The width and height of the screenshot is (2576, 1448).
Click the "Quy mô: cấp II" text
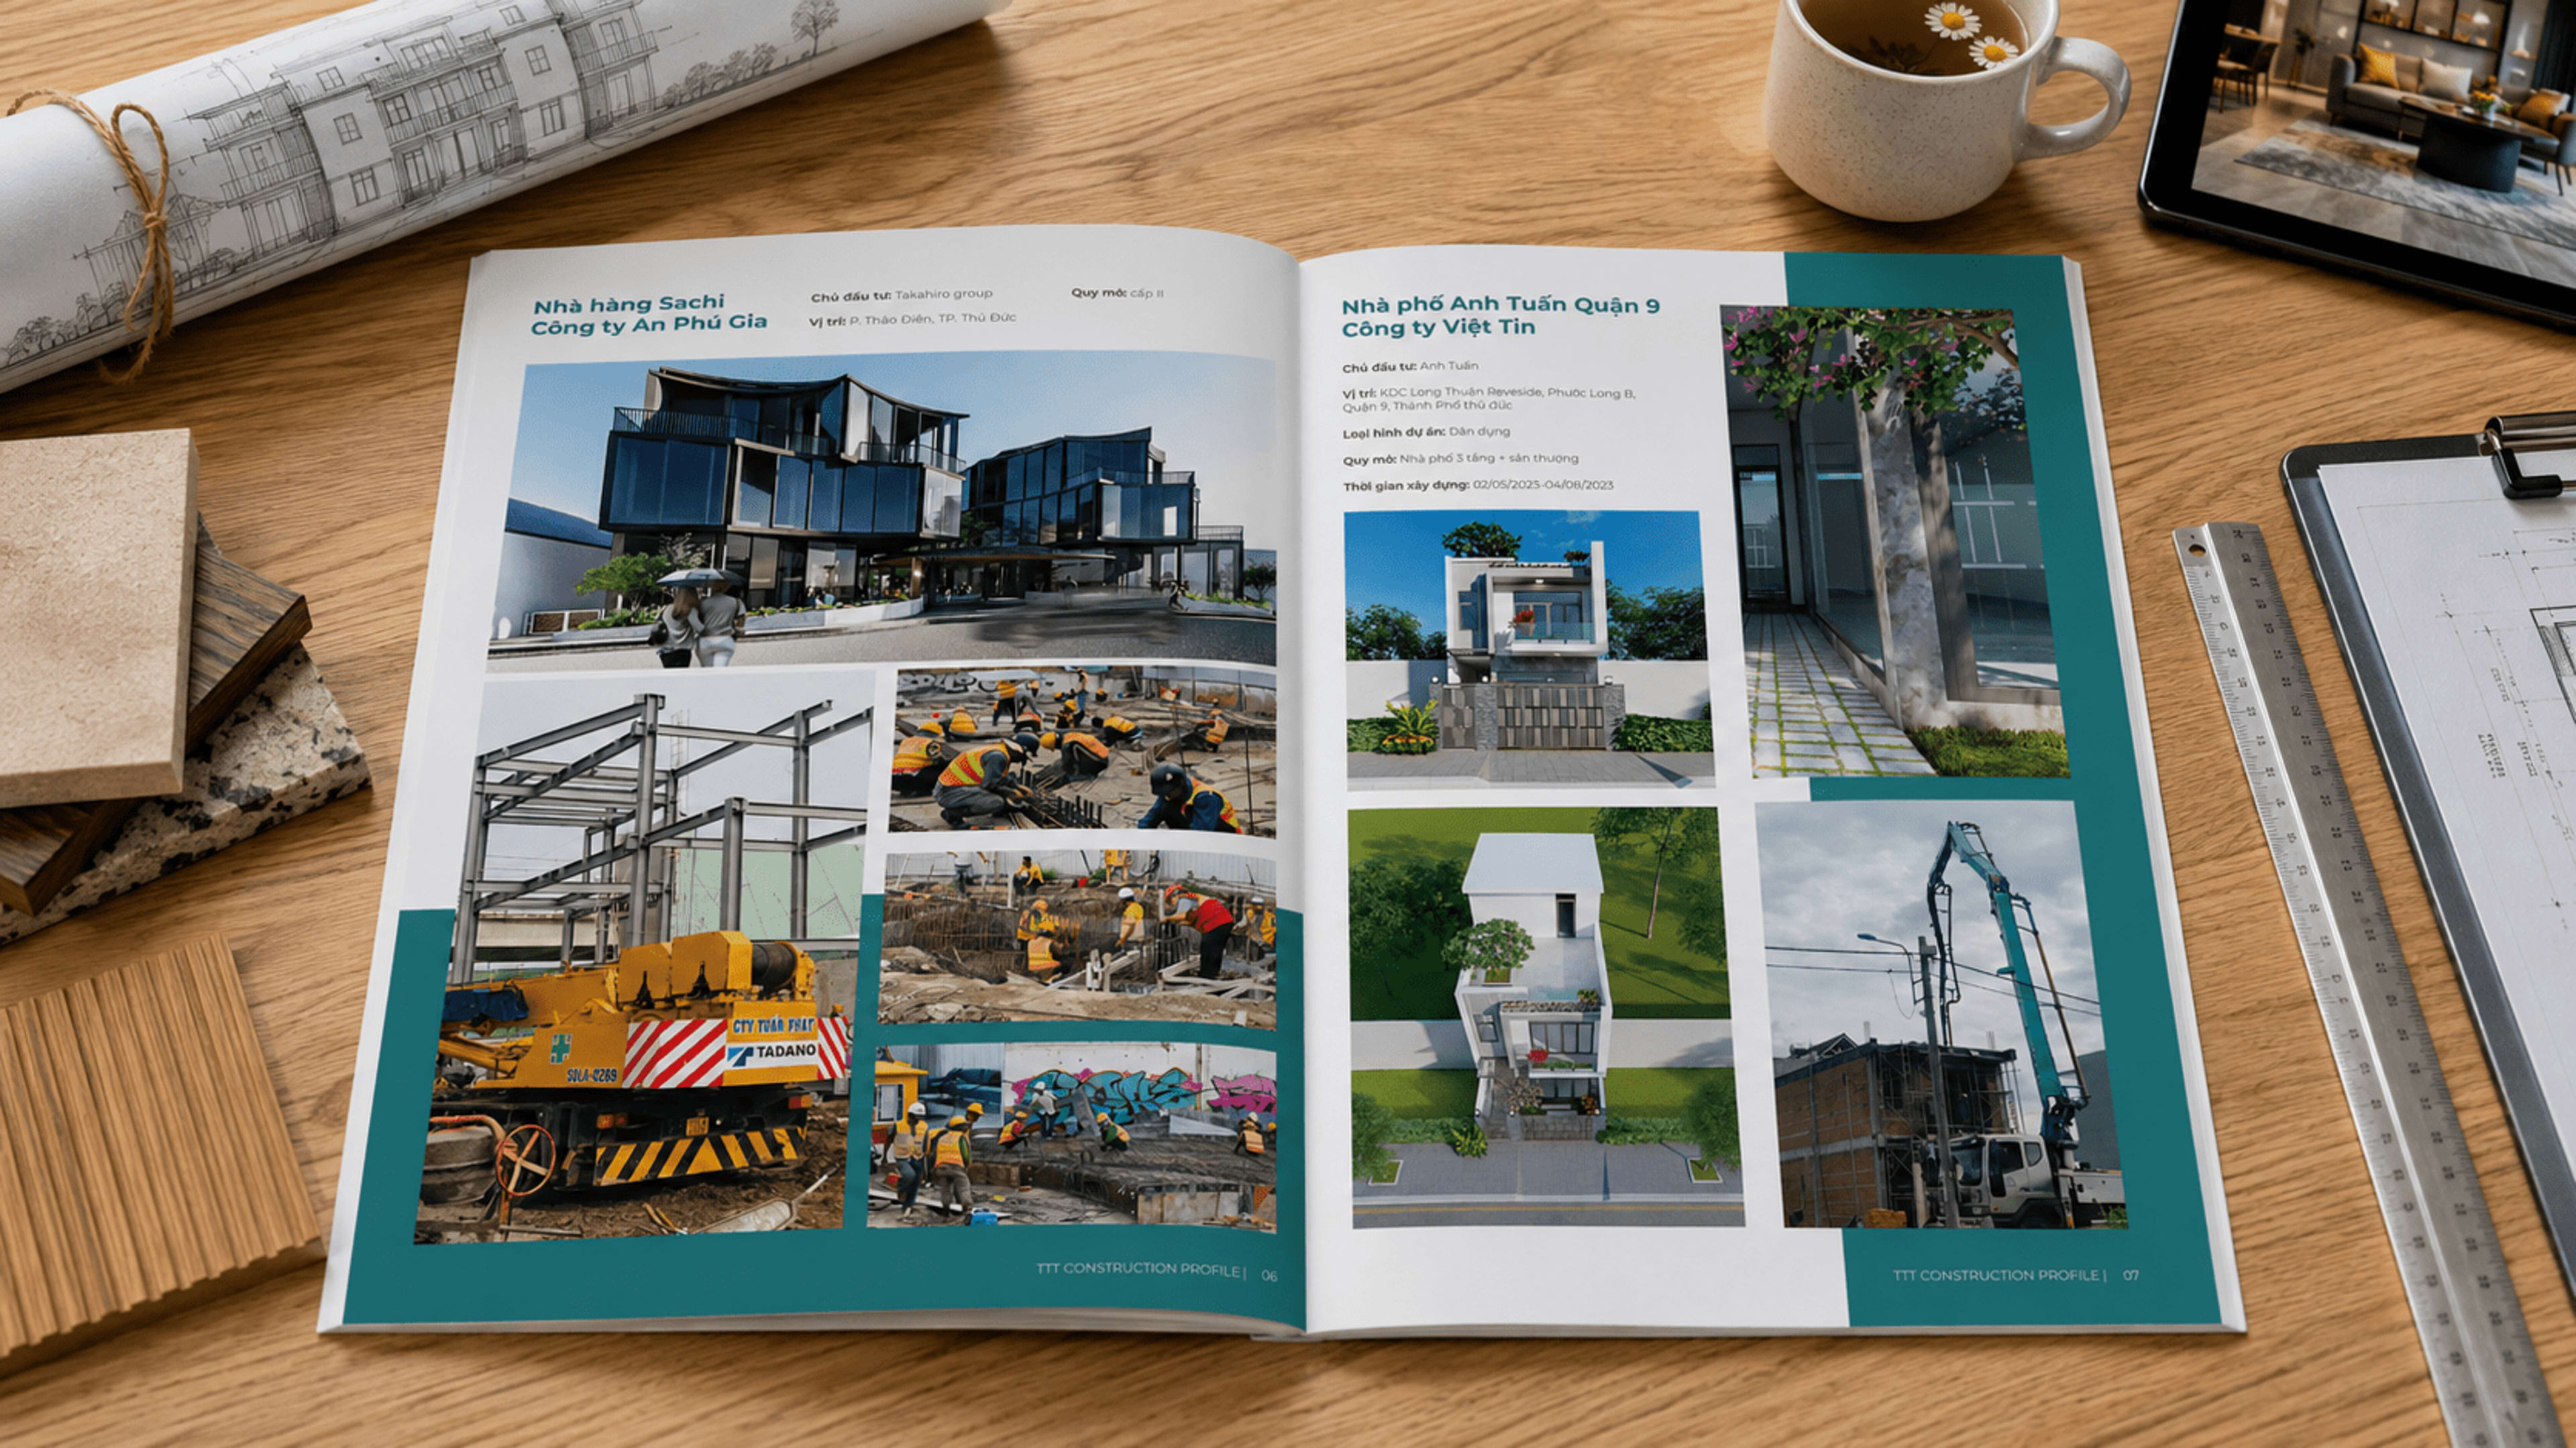(1117, 293)
